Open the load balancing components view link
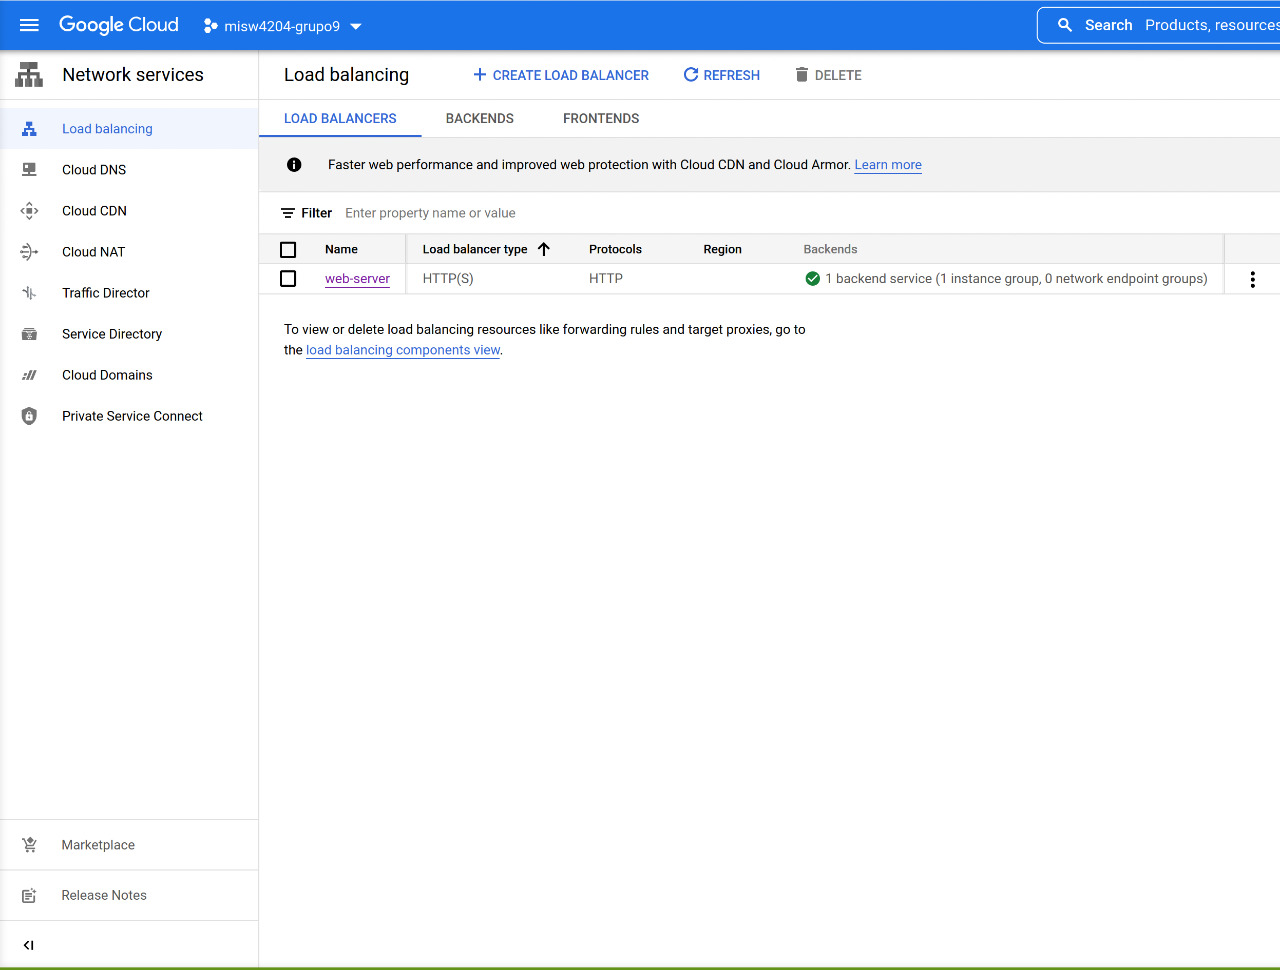Image resolution: width=1280 pixels, height=970 pixels. pos(402,349)
